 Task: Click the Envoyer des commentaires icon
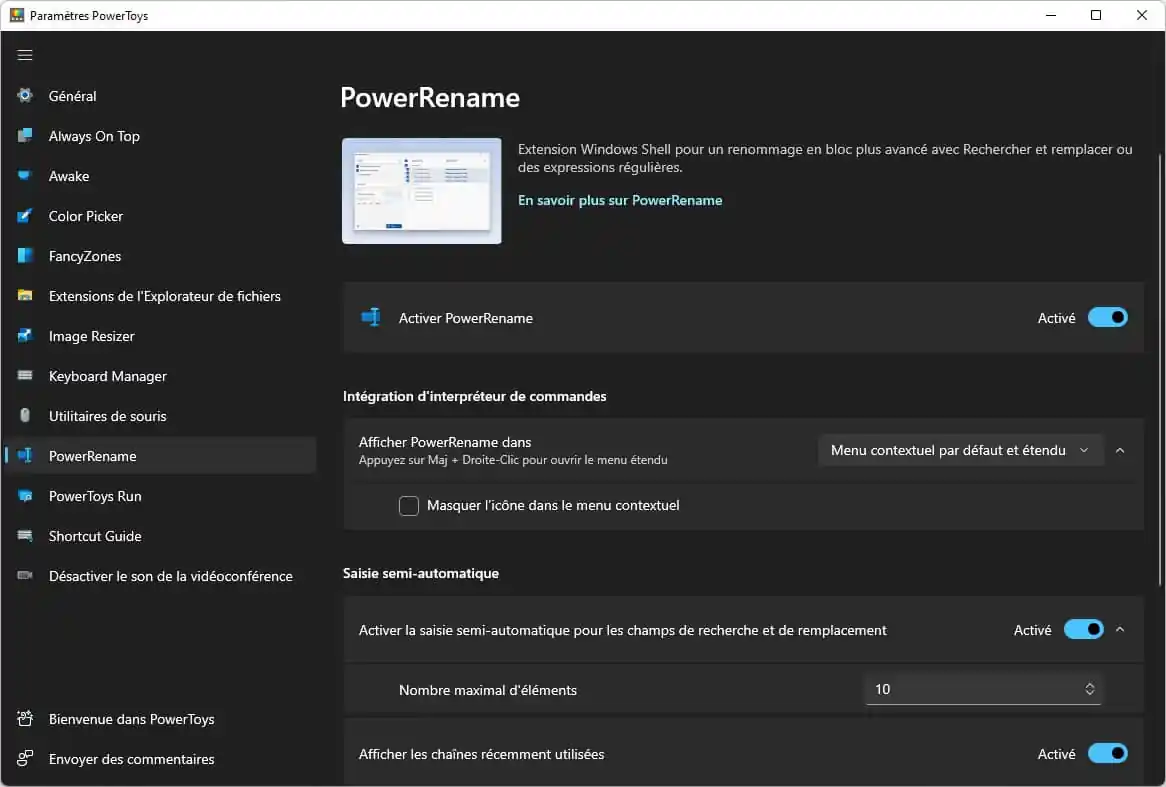point(25,758)
